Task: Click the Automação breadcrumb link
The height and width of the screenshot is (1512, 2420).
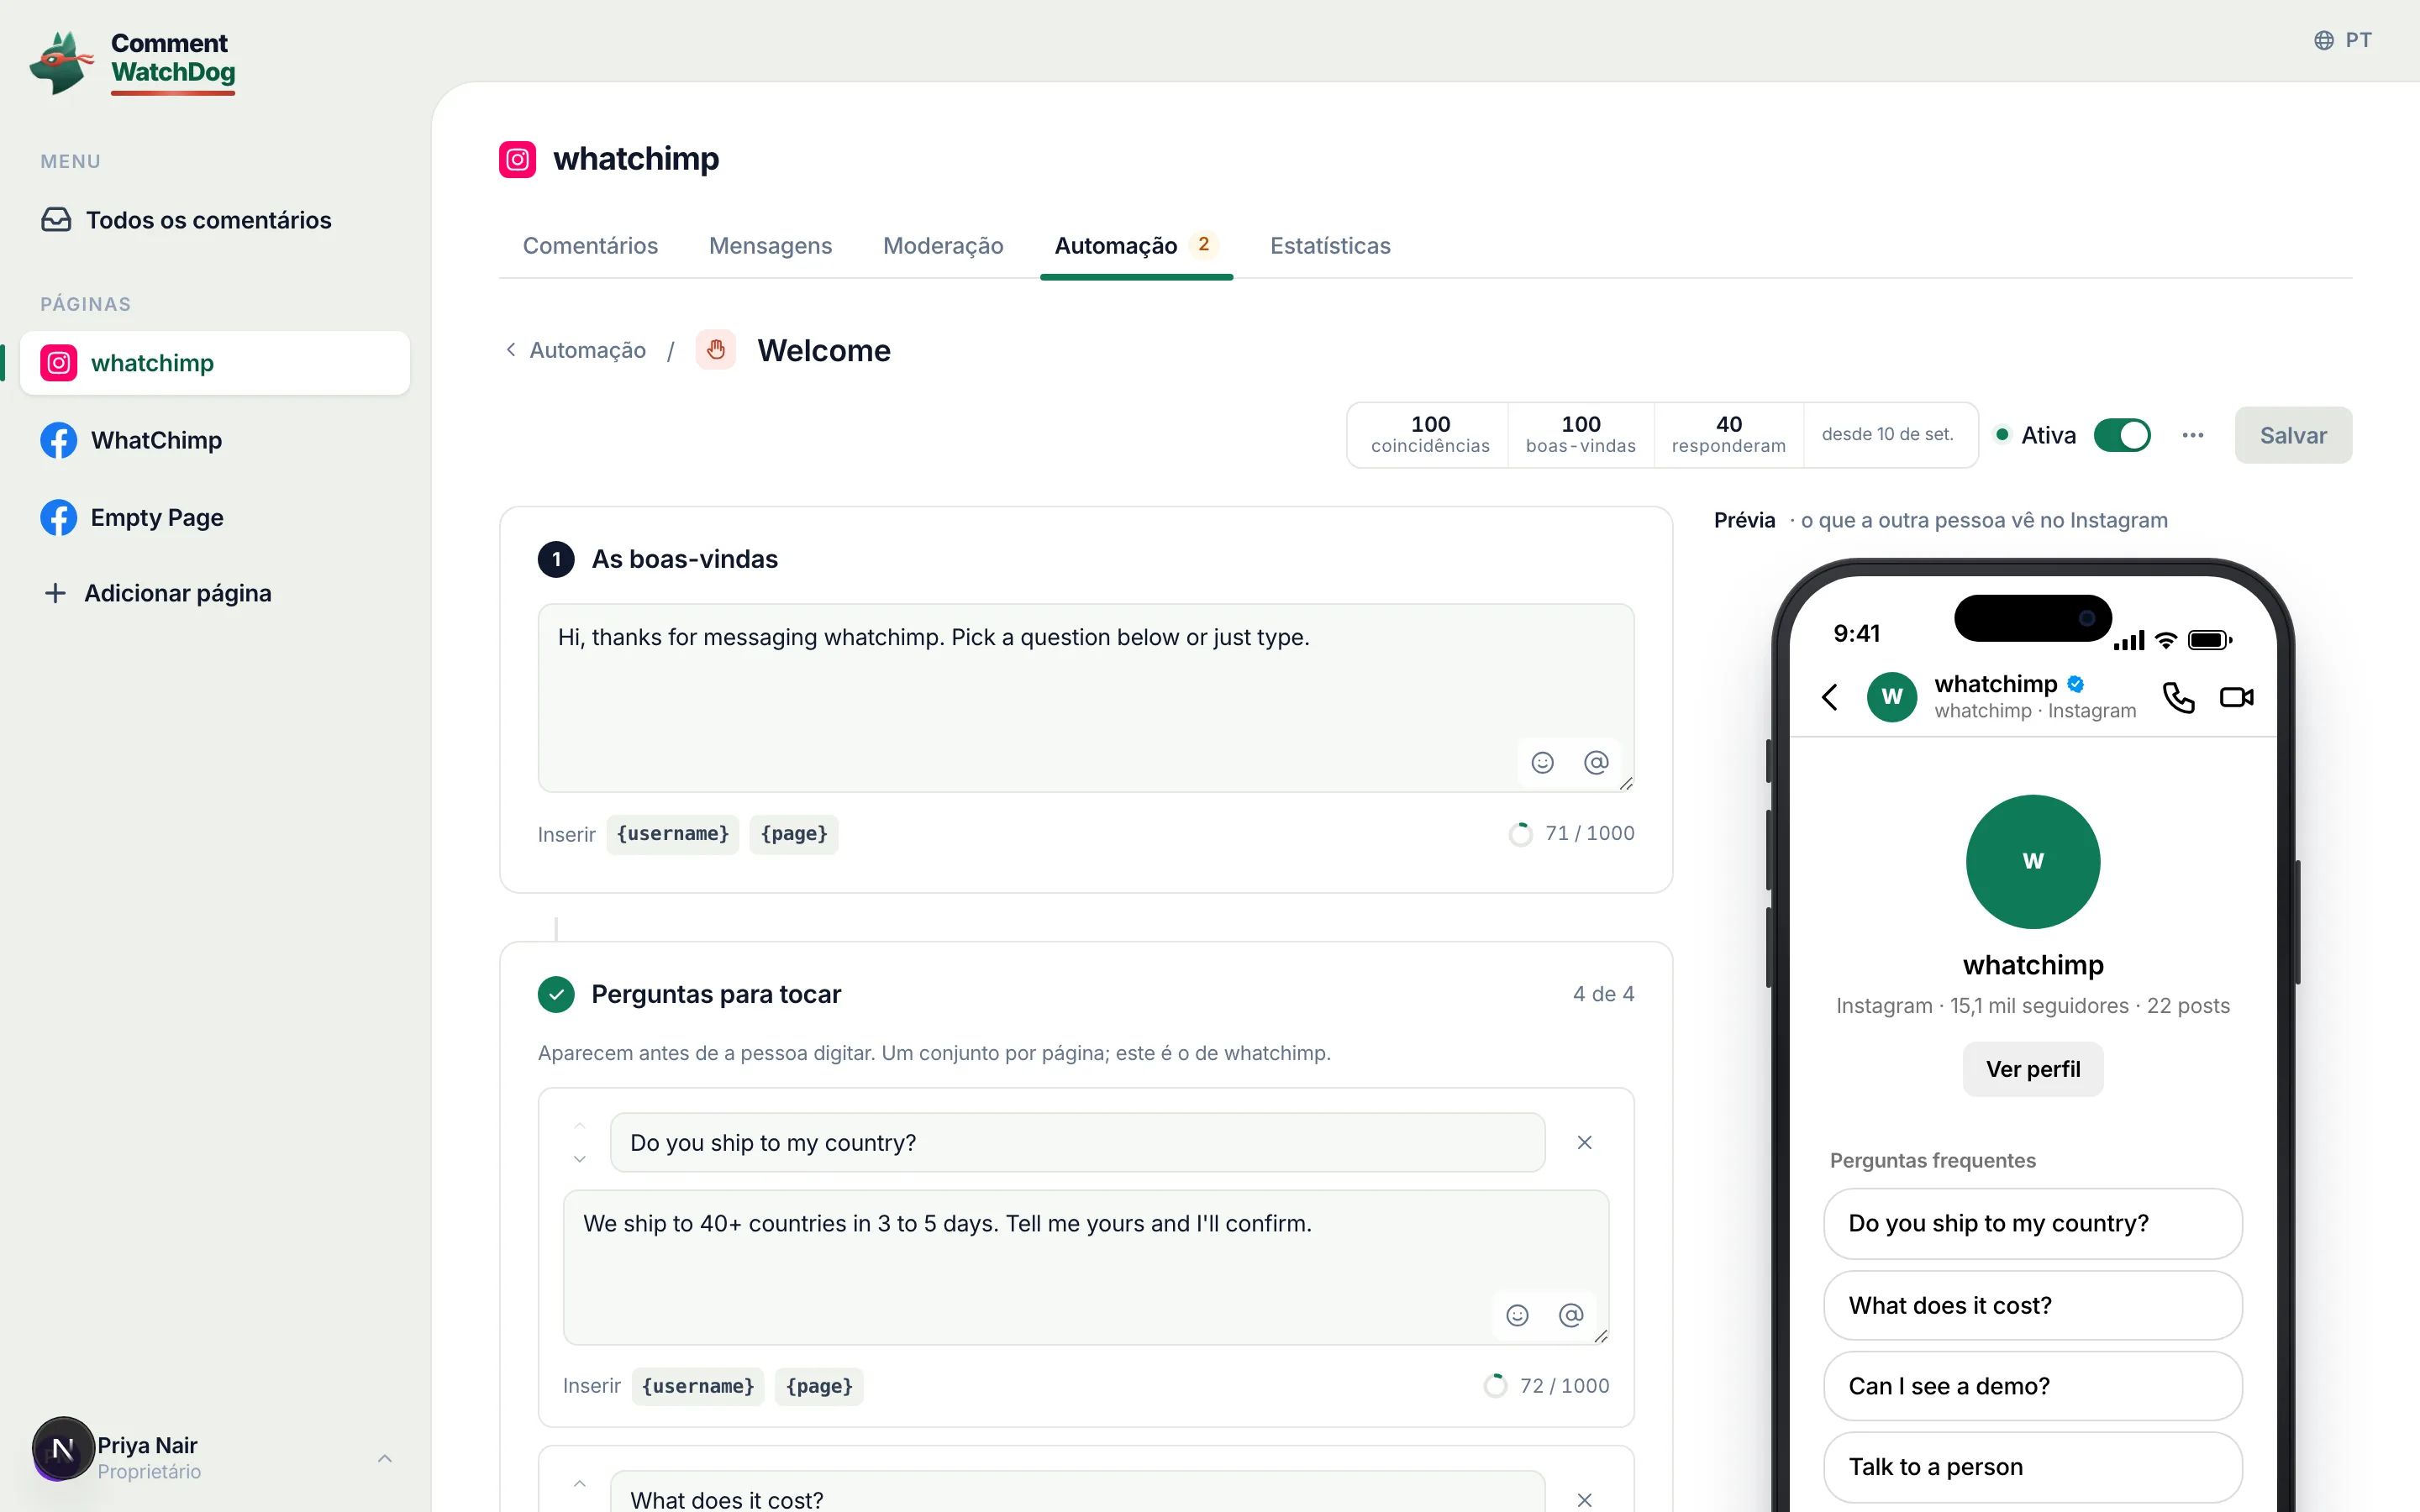Action: [x=587, y=350]
